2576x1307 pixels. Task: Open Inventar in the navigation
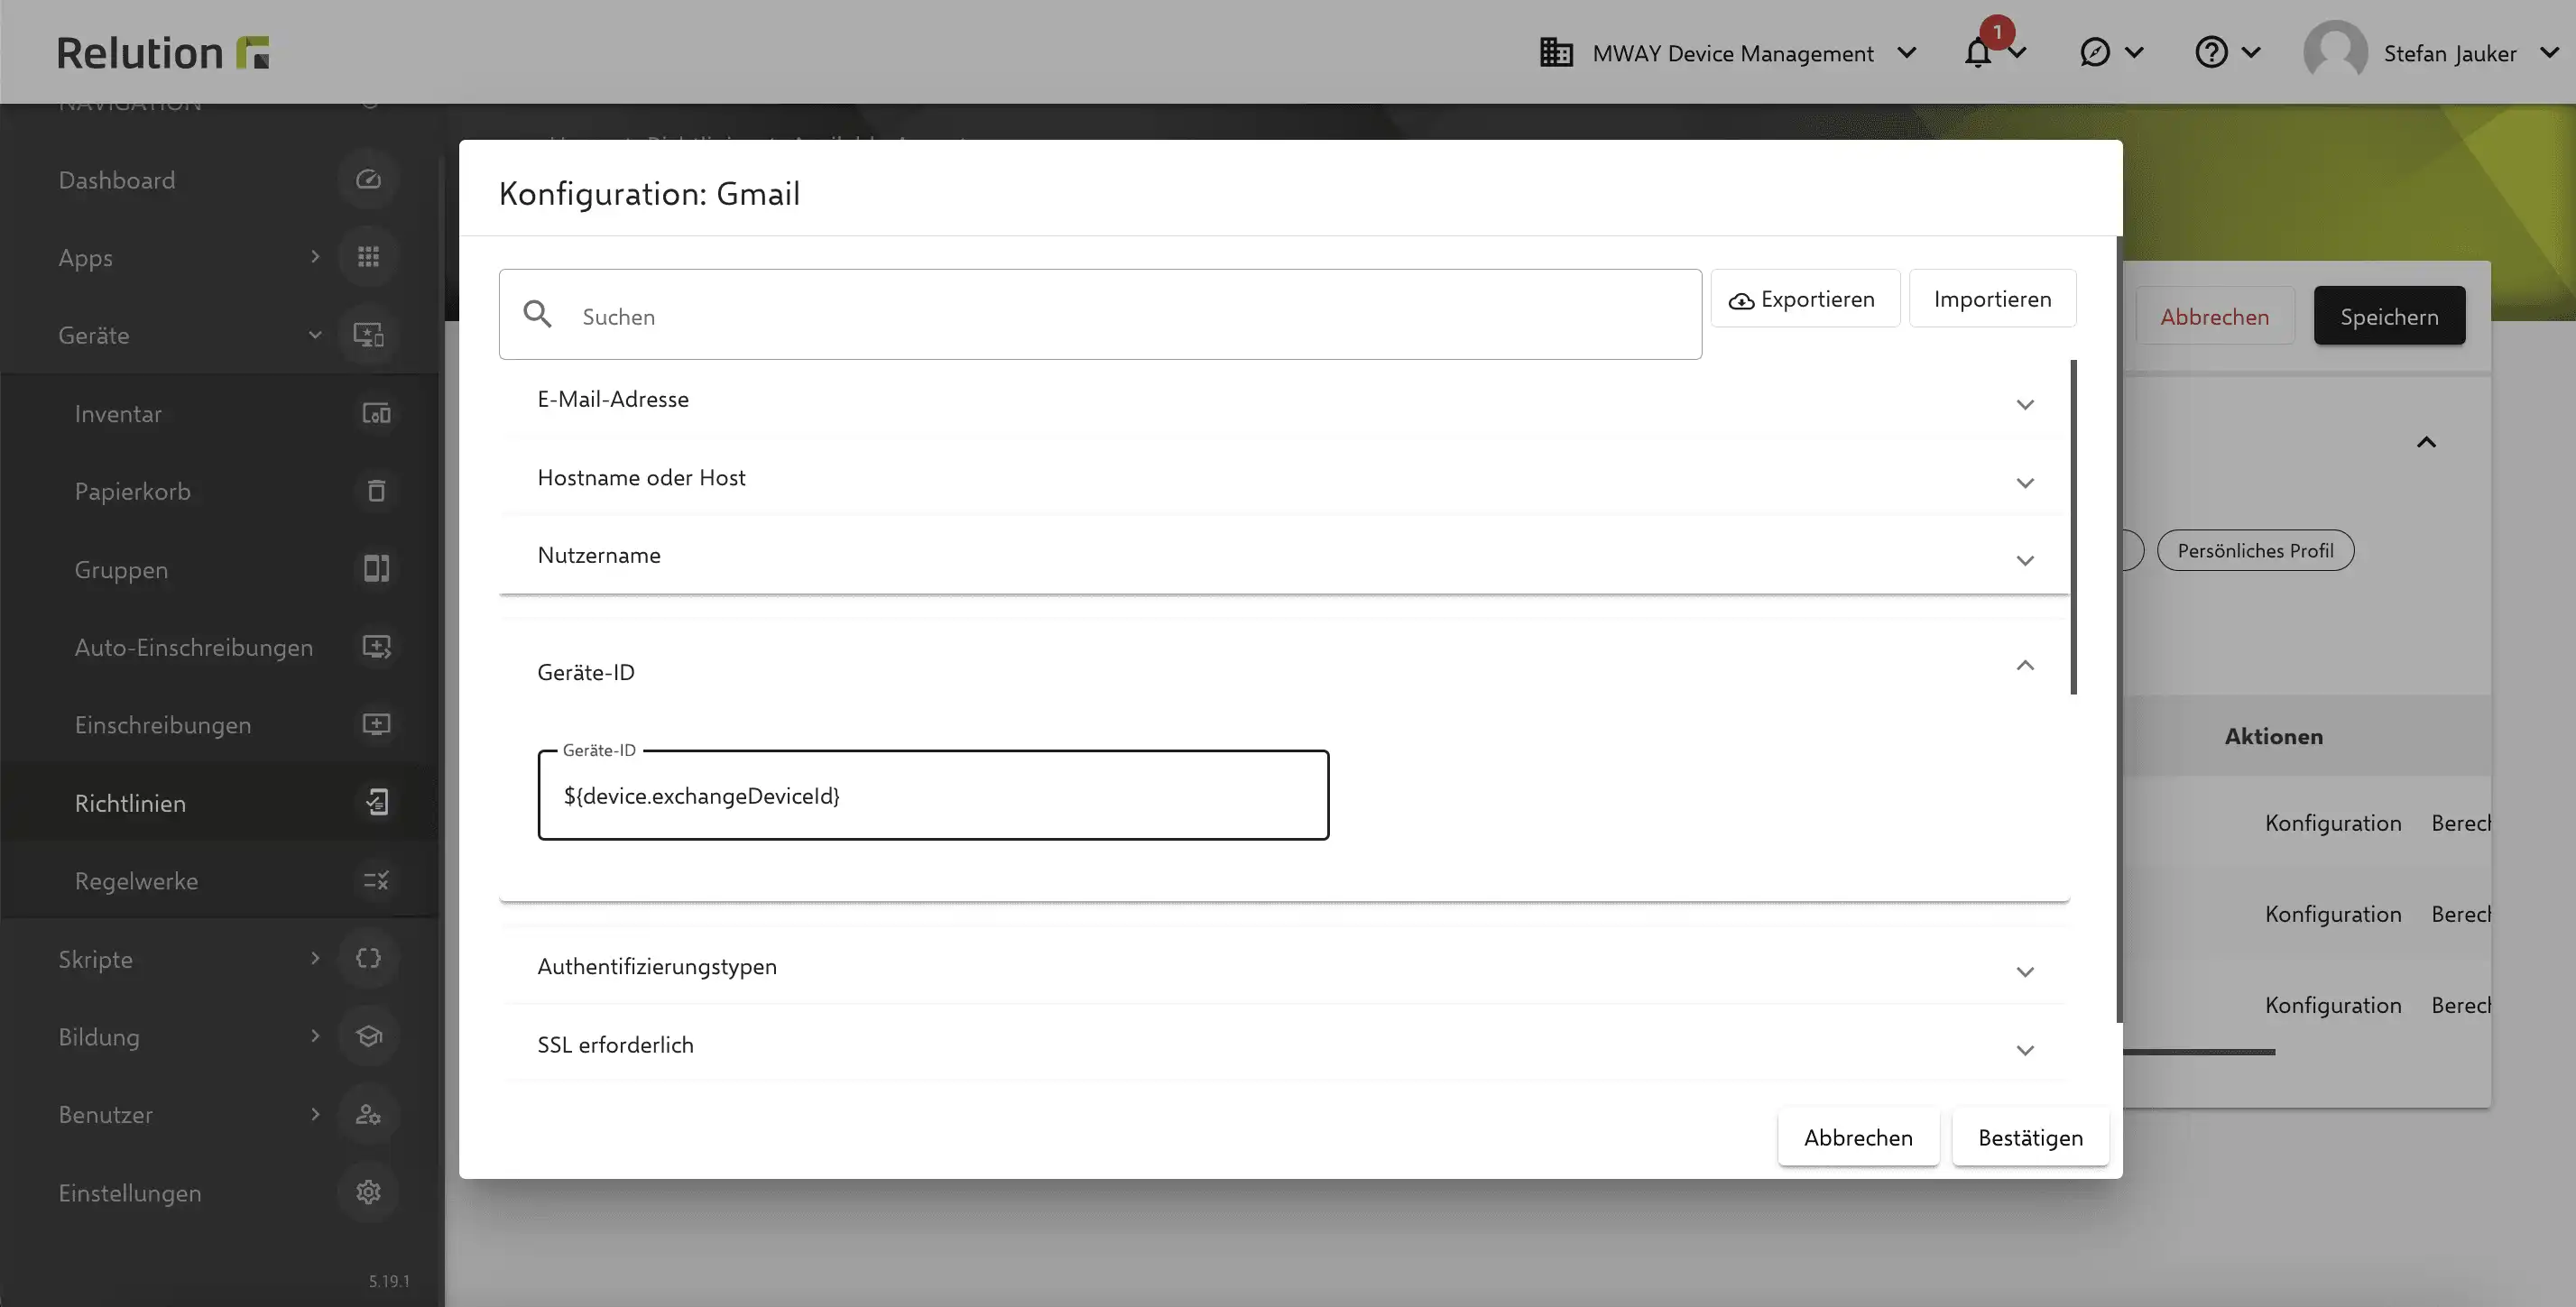click(118, 413)
